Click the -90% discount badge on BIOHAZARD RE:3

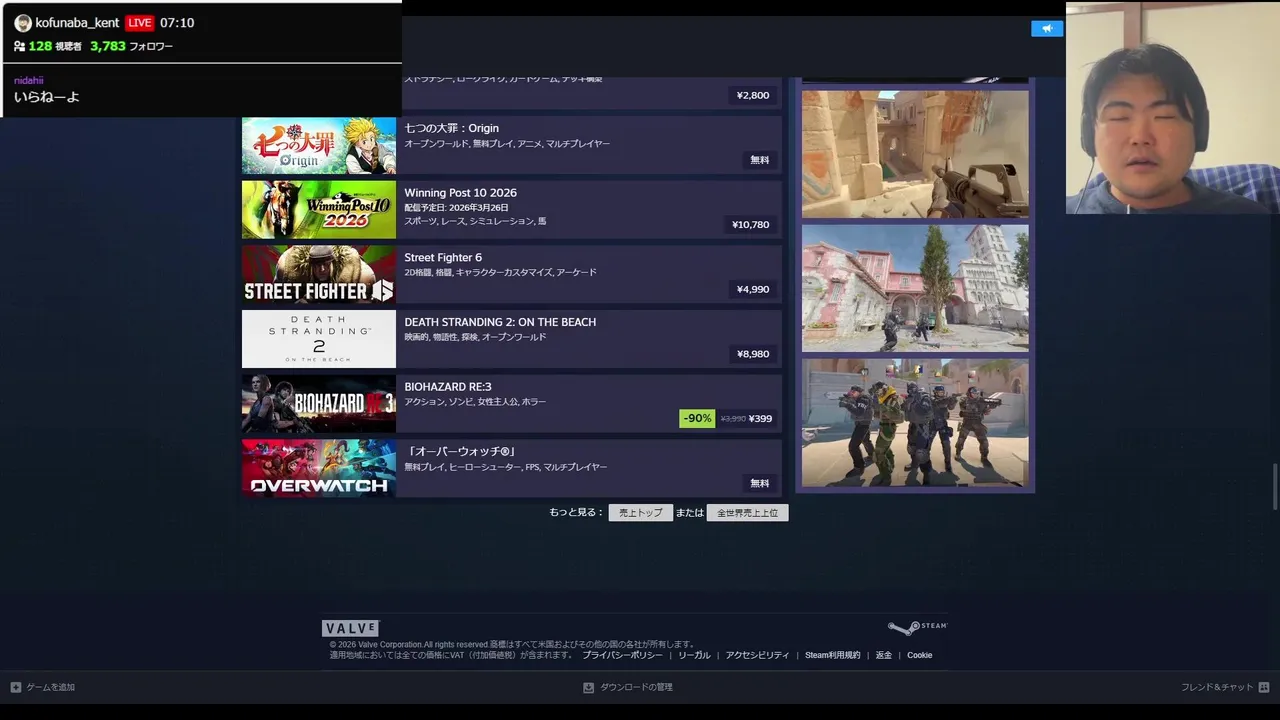click(697, 418)
